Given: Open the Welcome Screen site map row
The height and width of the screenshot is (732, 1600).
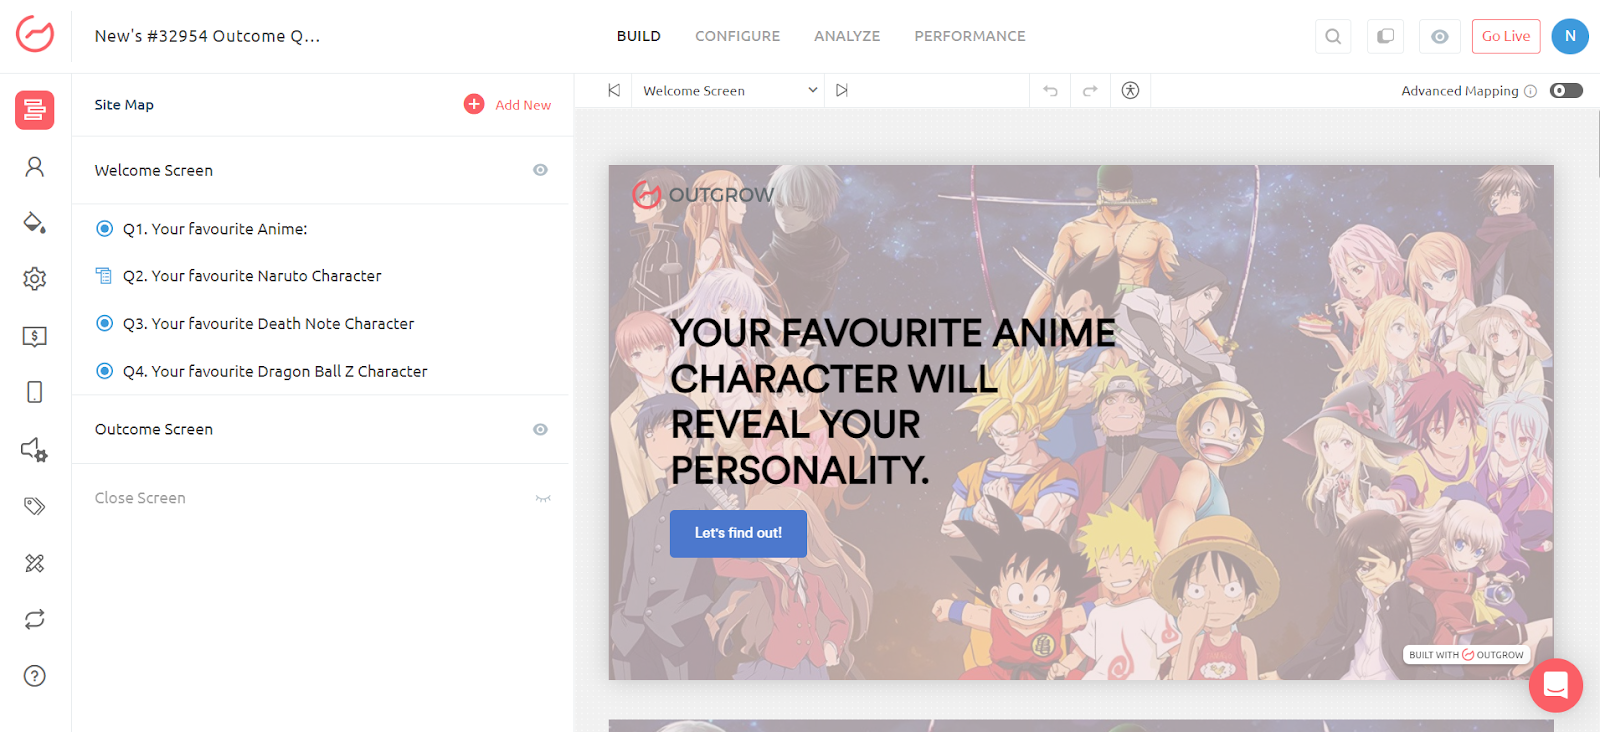Looking at the screenshot, I should 320,170.
